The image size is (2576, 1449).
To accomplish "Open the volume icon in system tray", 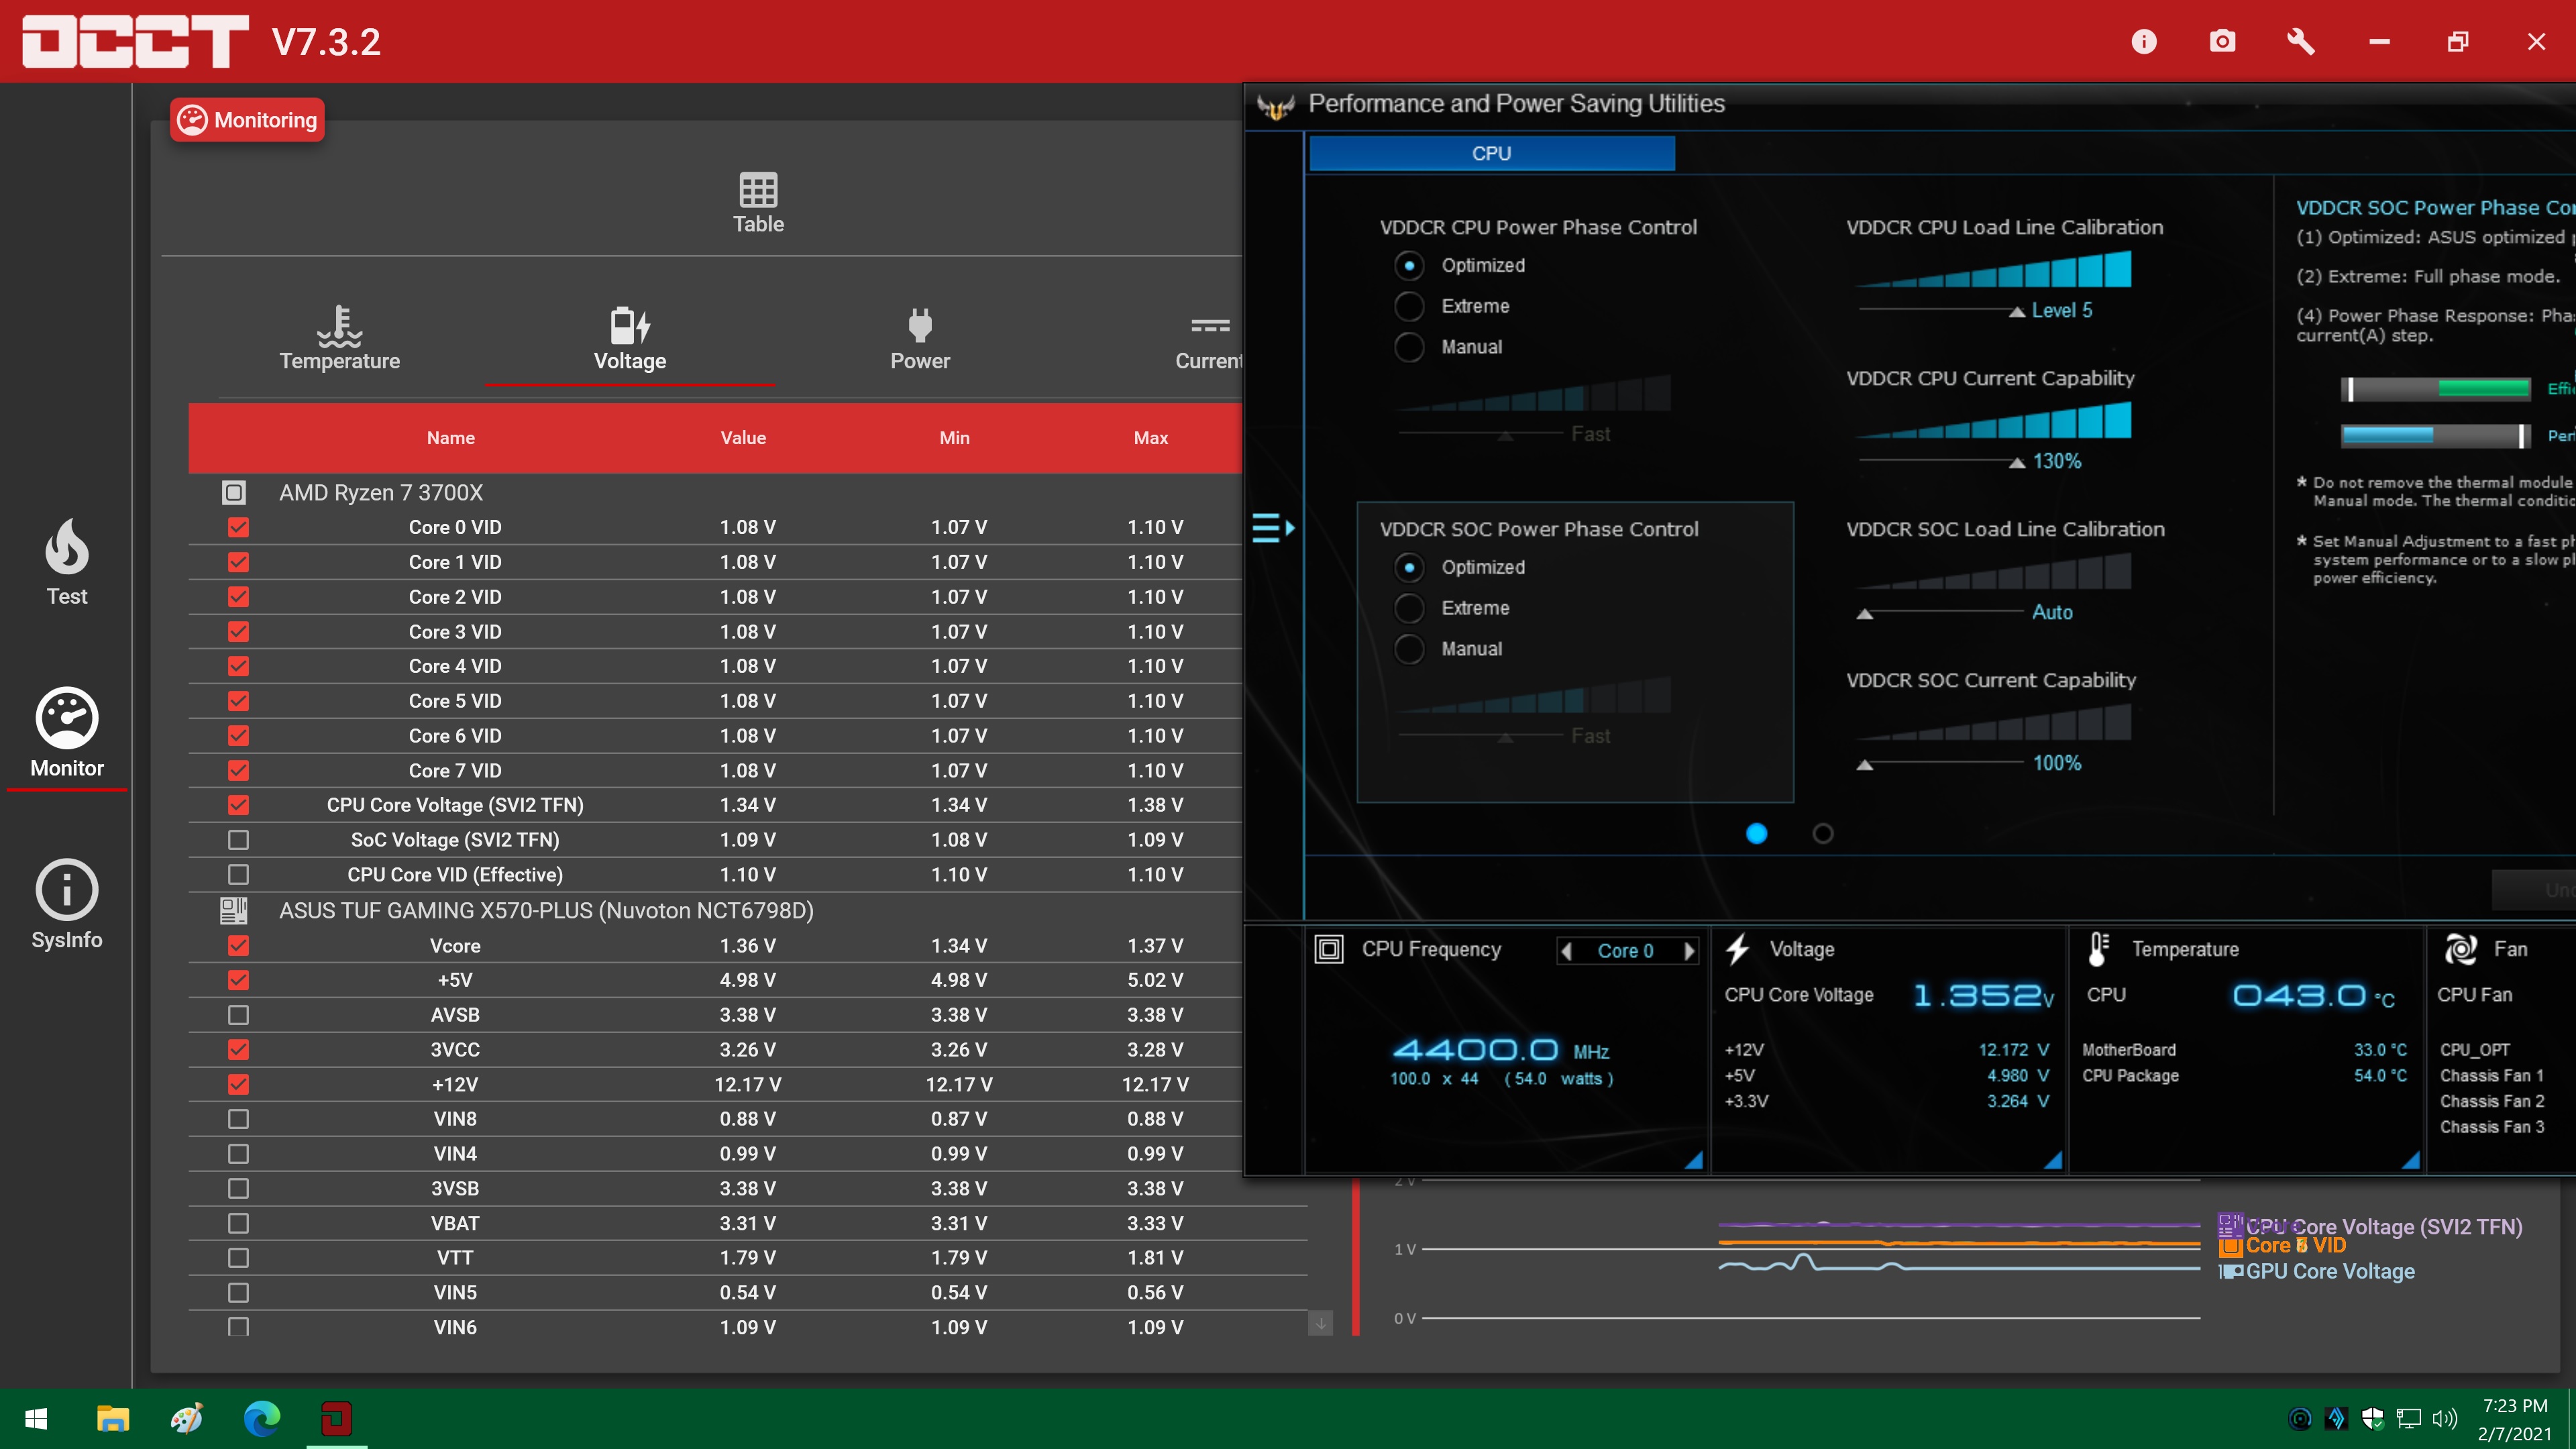I will (2444, 1418).
